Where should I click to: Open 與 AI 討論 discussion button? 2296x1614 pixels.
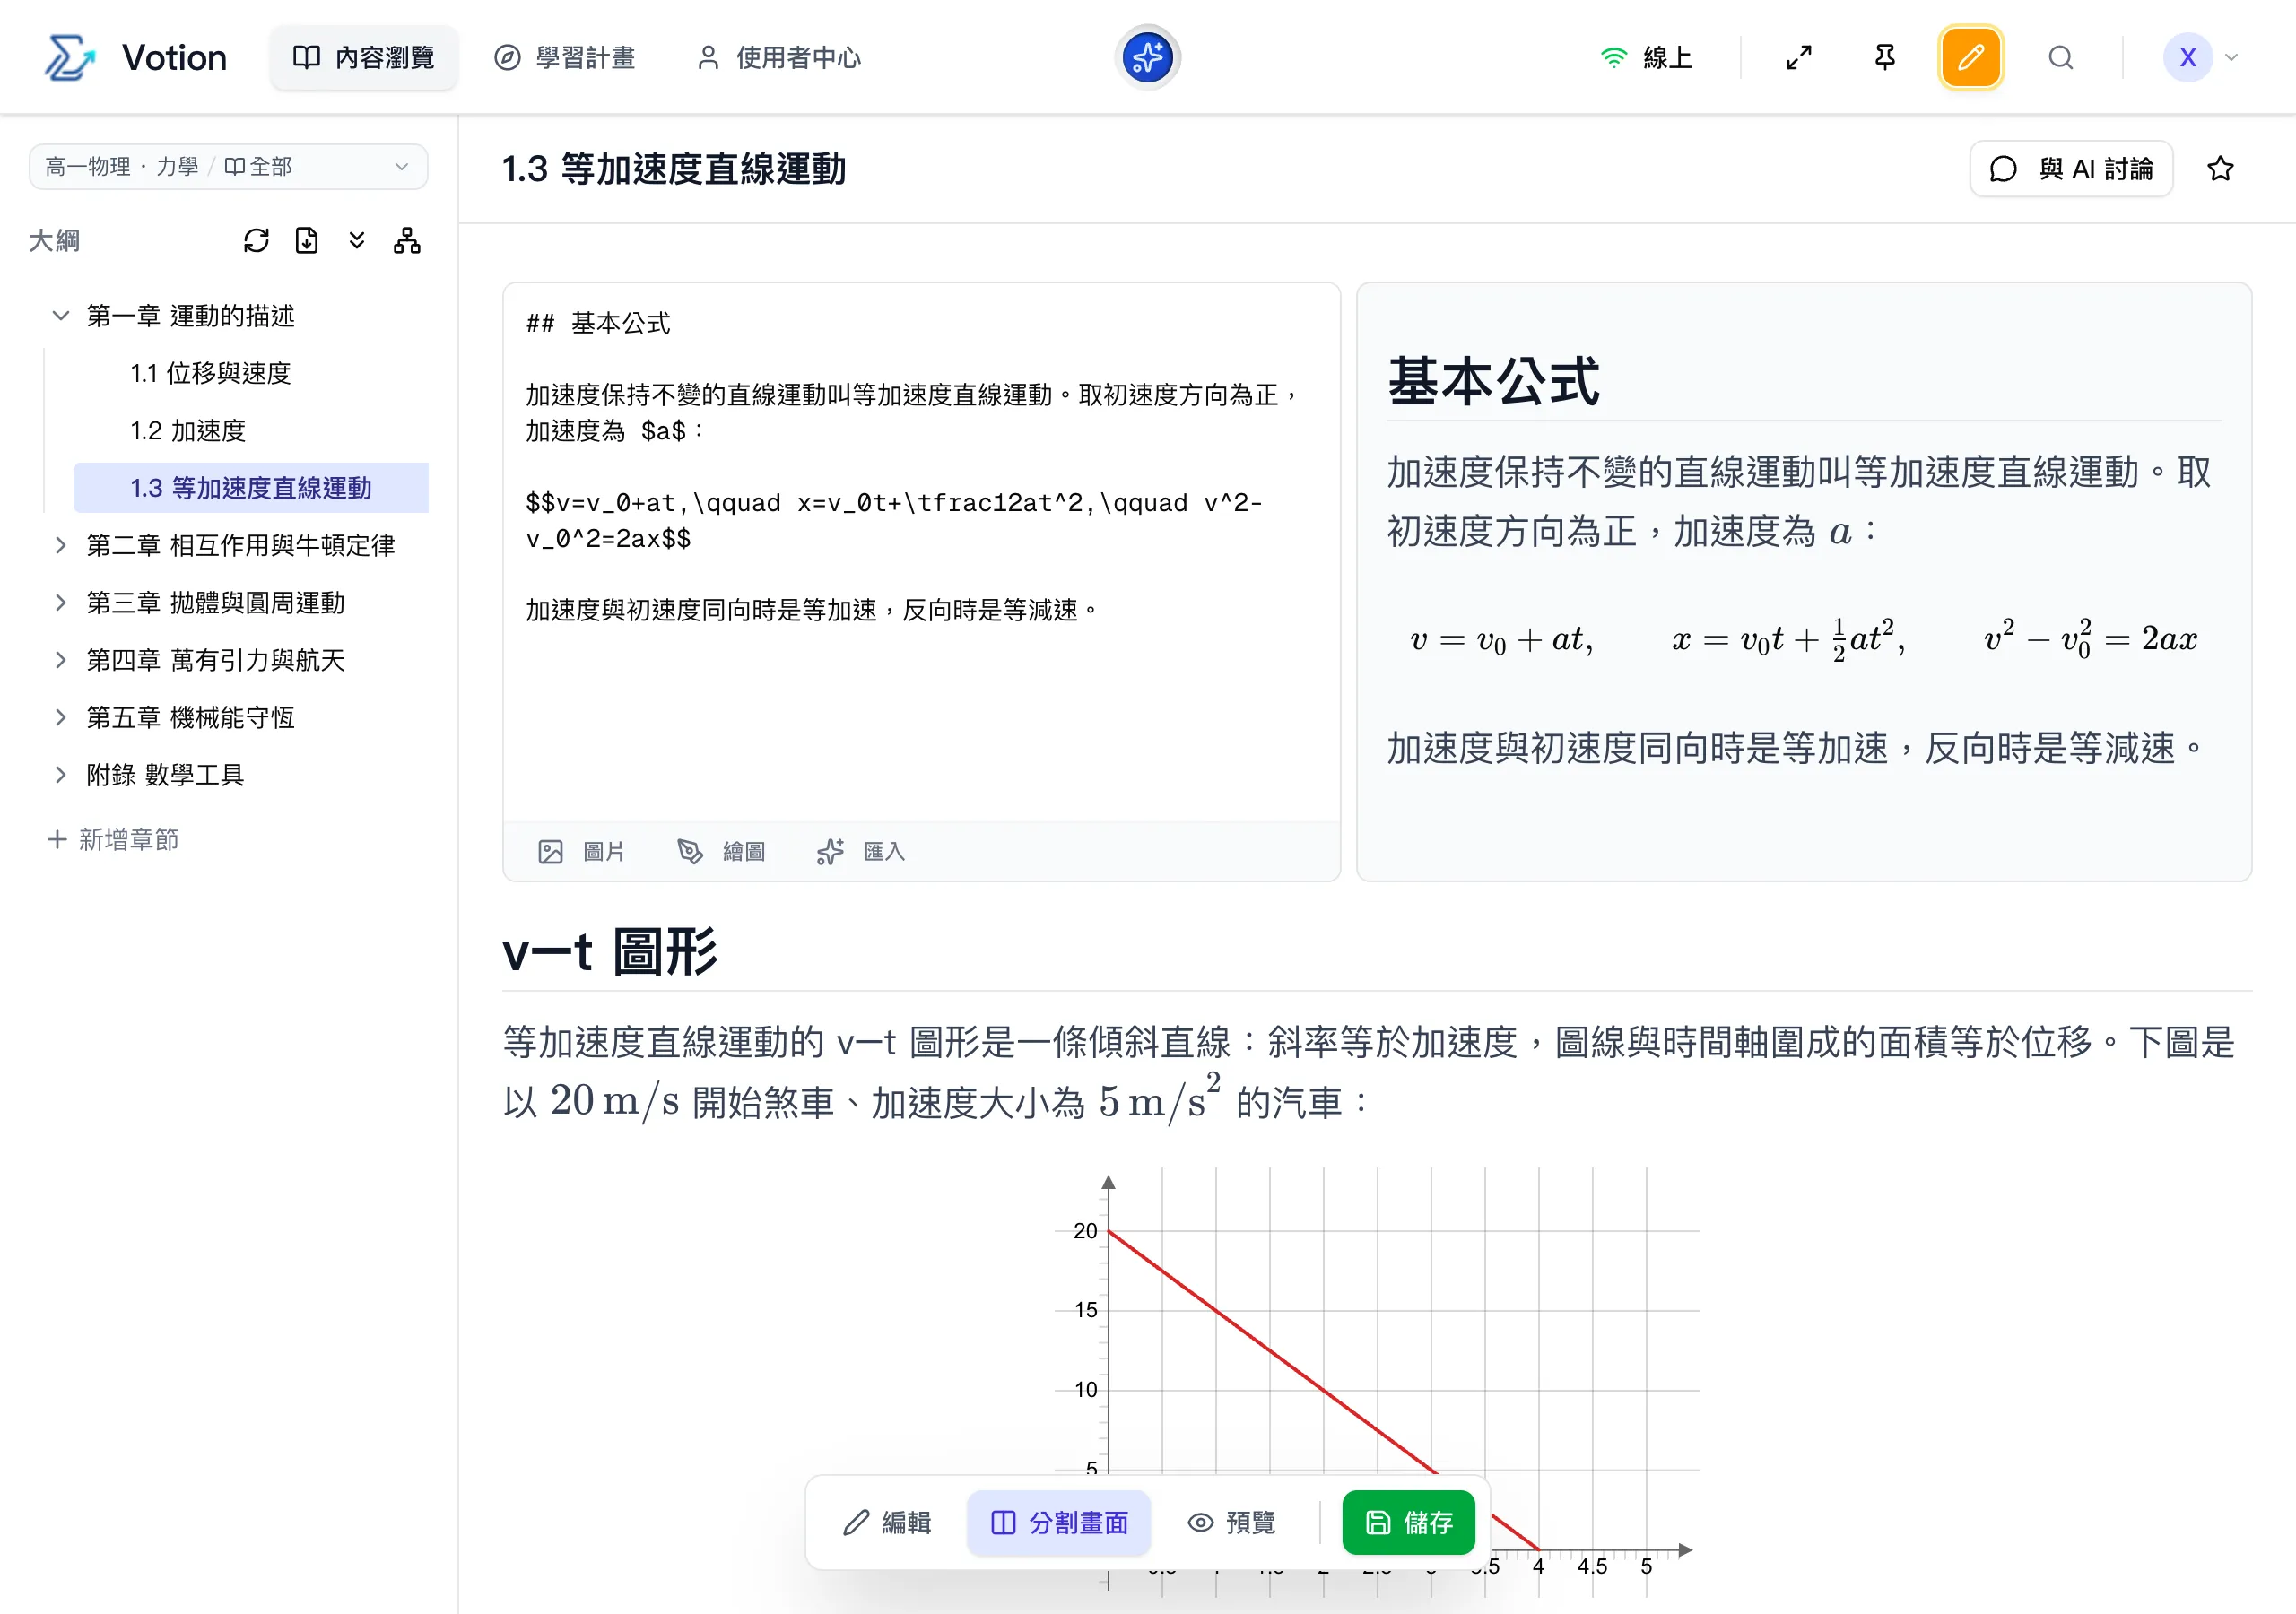click(2071, 168)
